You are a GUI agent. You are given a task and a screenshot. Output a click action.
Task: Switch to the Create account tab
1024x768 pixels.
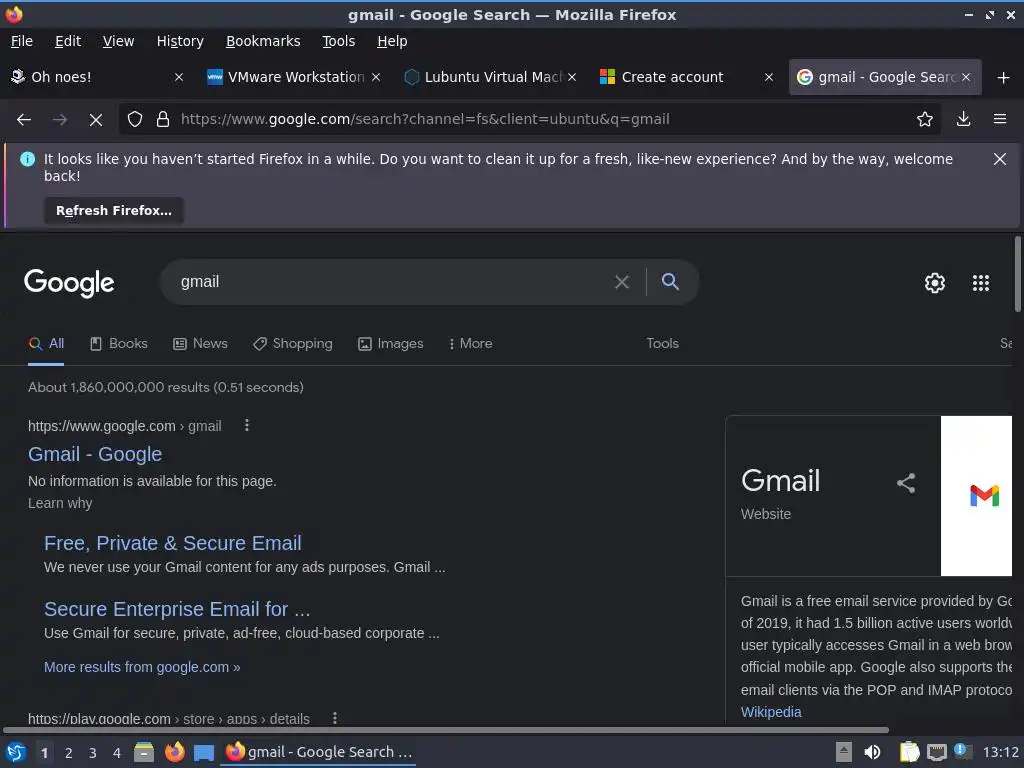[x=686, y=77]
